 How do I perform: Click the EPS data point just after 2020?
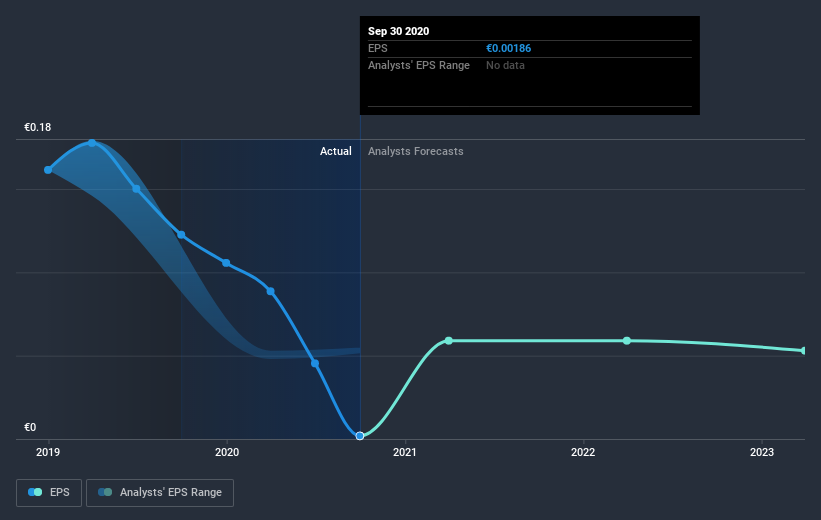pos(270,291)
